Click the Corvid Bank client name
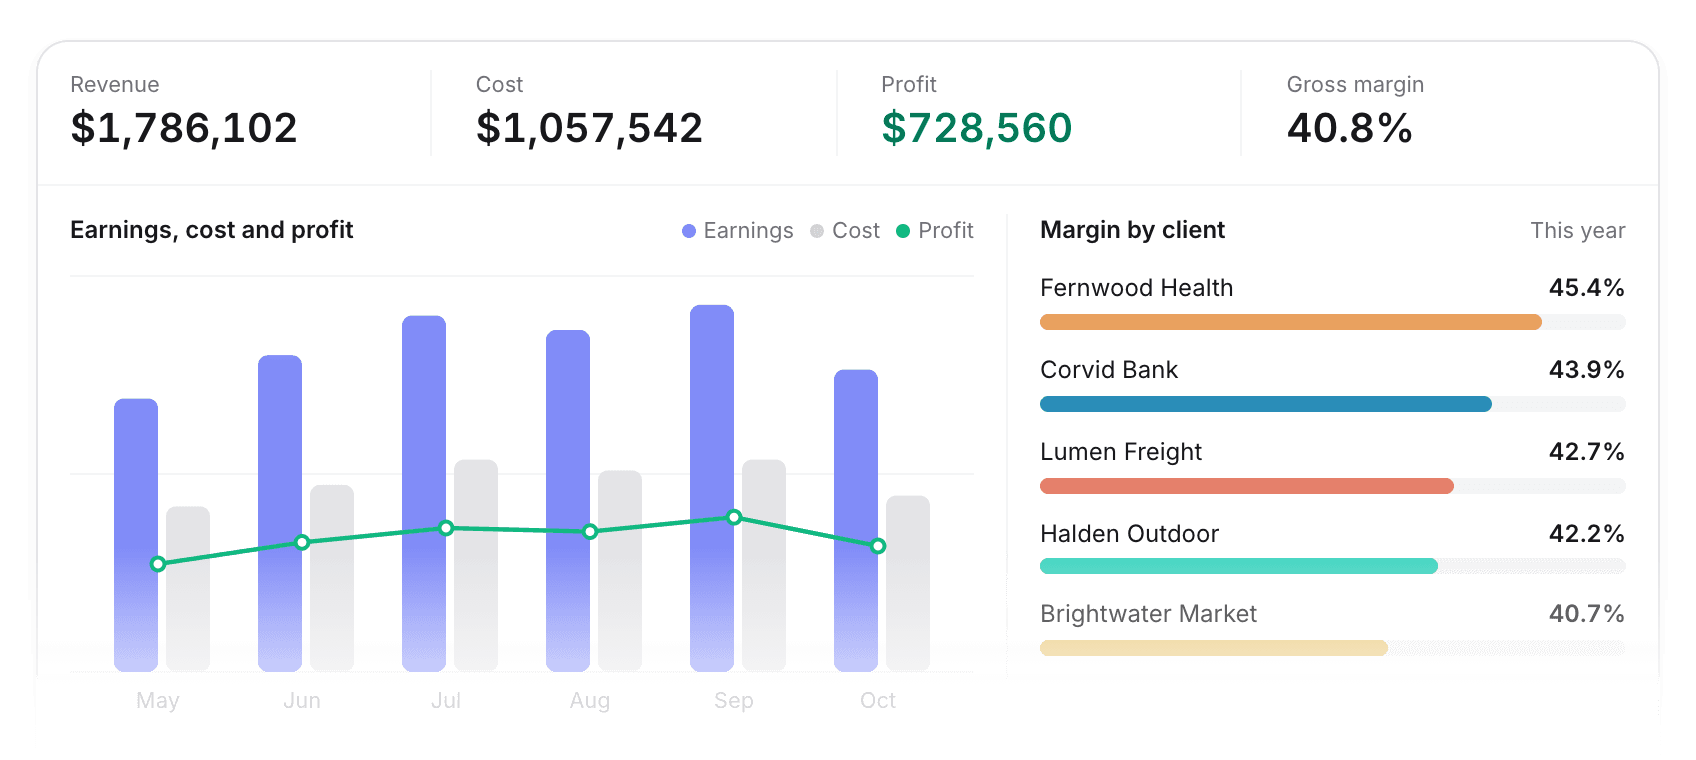 [1109, 370]
